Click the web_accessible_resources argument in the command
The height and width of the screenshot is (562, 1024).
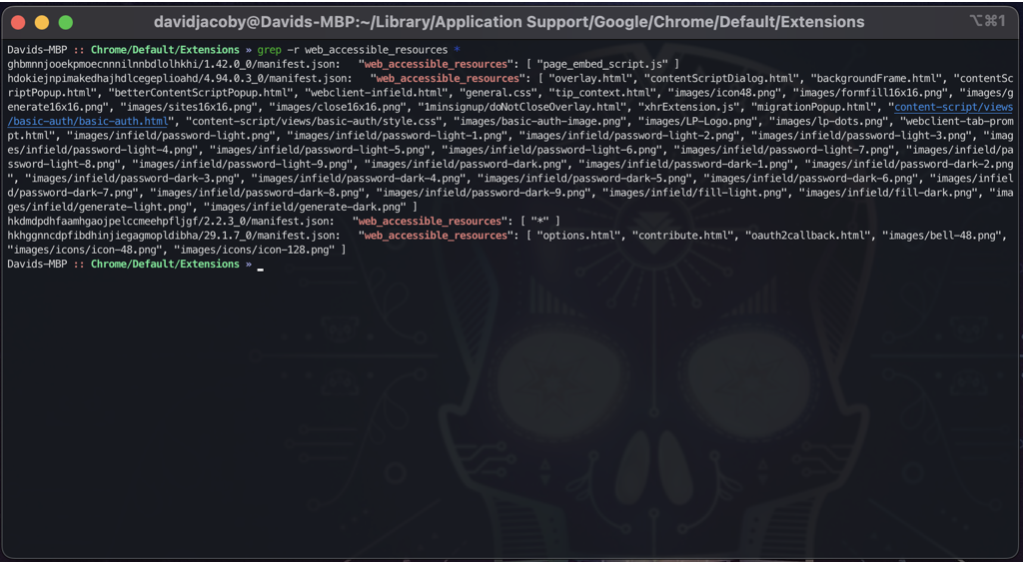click(376, 50)
